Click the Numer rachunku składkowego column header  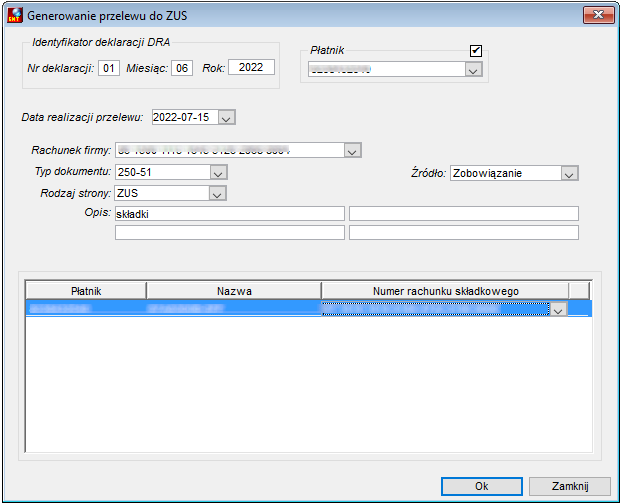coord(446,291)
